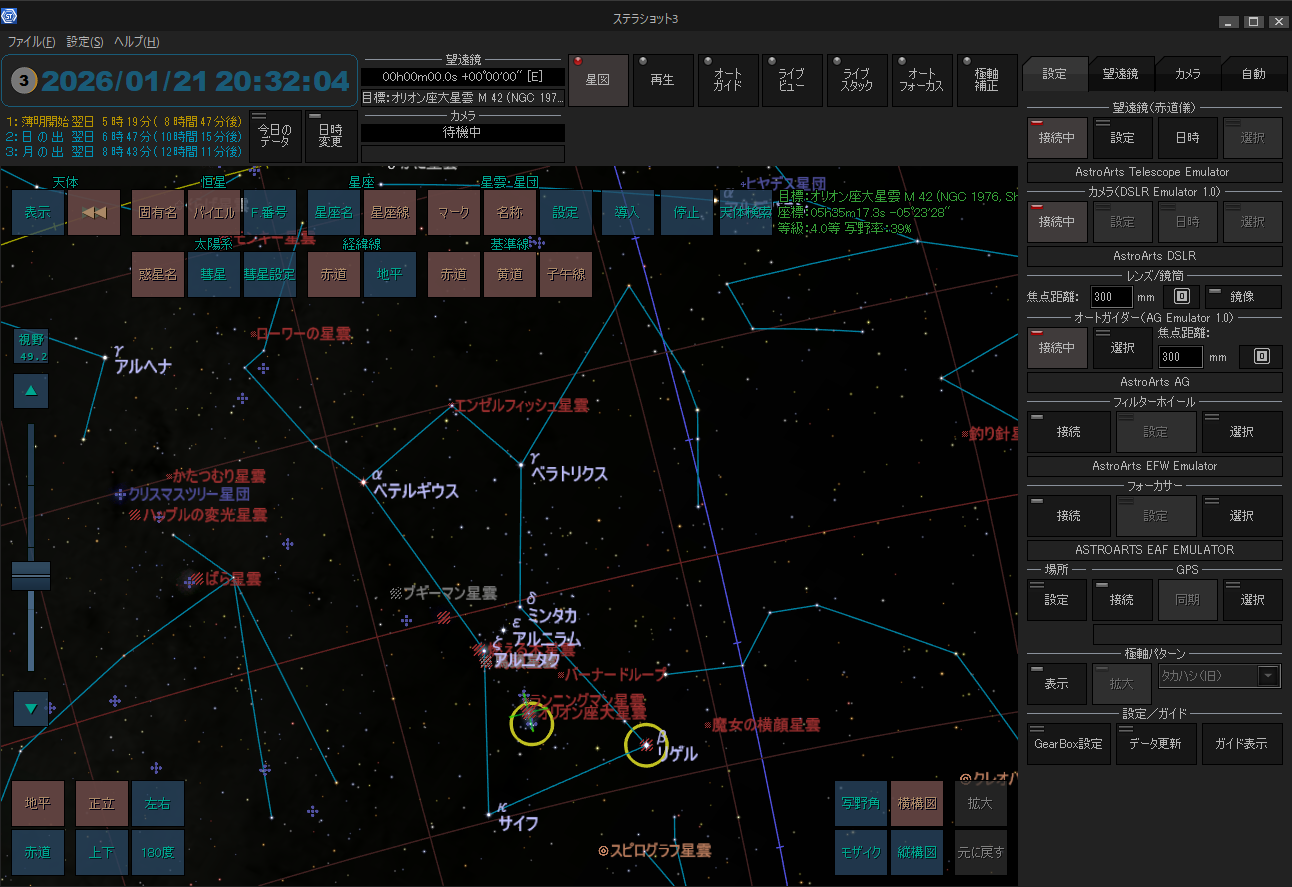Switch to the カメラ tab
1292x887 pixels.
[x=1187, y=74]
